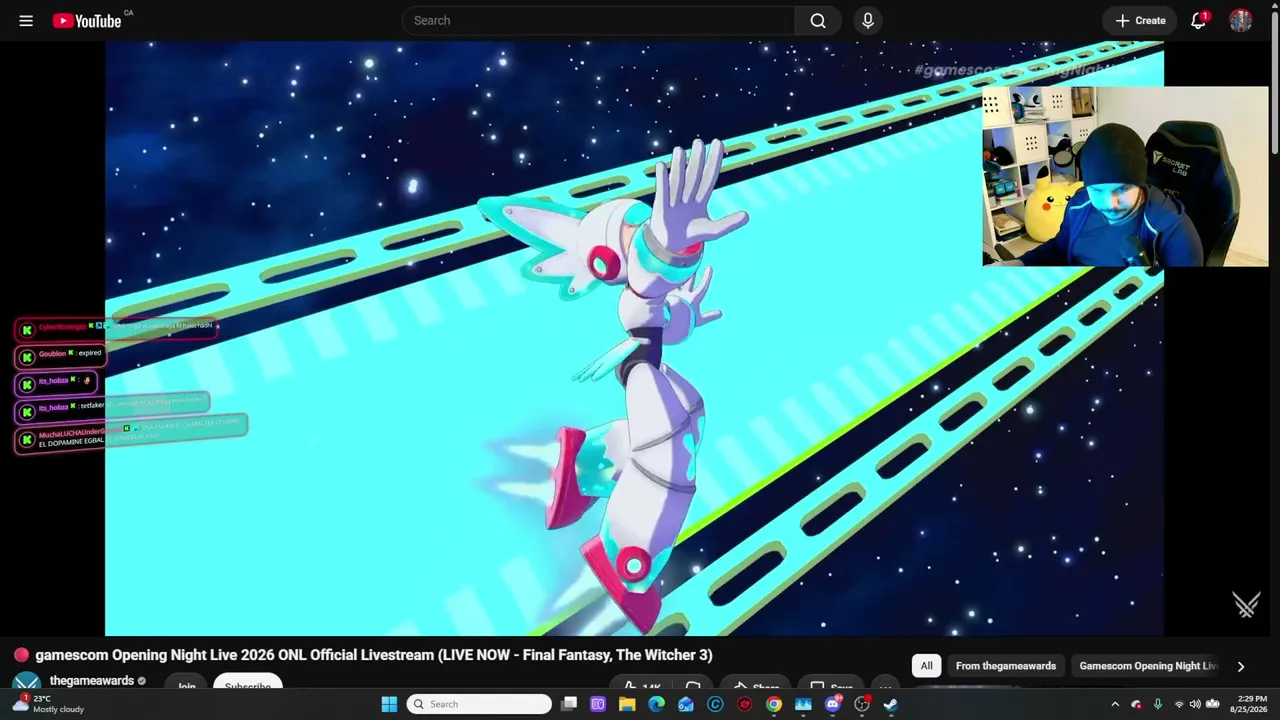The height and width of the screenshot is (720, 1280).
Task: Open the Windows Start menu
Action: pos(389,704)
